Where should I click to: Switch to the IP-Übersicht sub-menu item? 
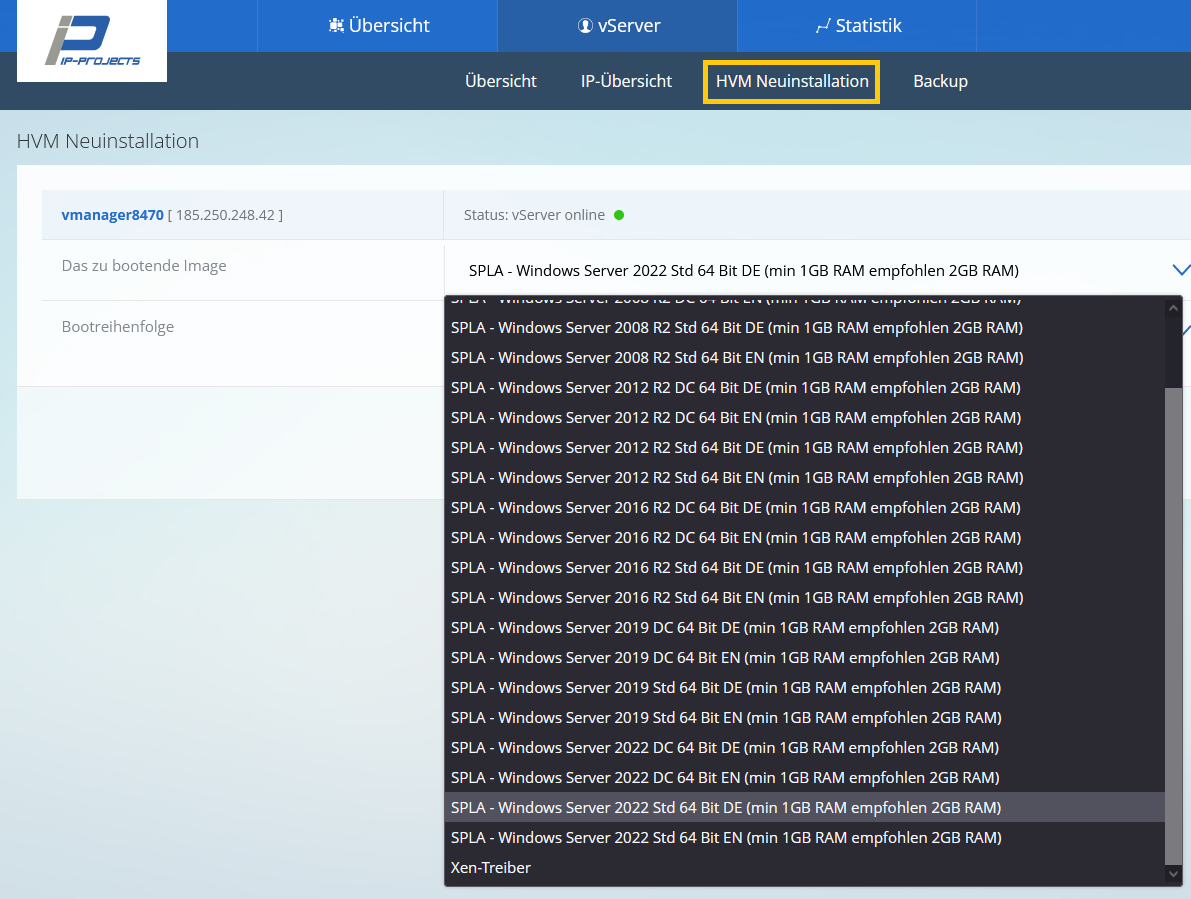point(626,81)
